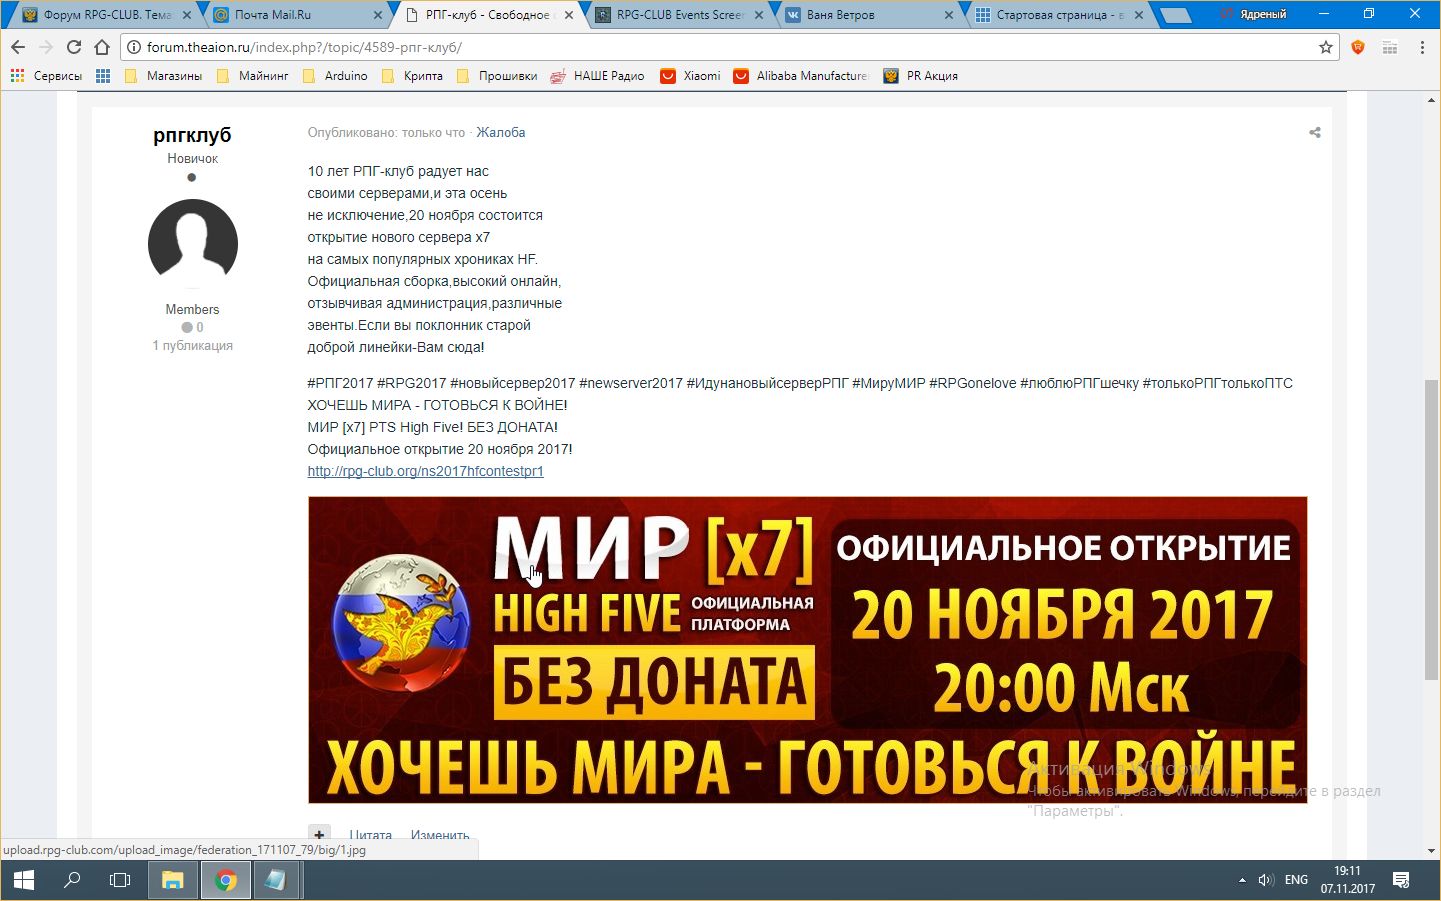The width and height of the screenshot is (1441, 901).
Task: Open a new browser tab
Action: (x=1177, y=15)
